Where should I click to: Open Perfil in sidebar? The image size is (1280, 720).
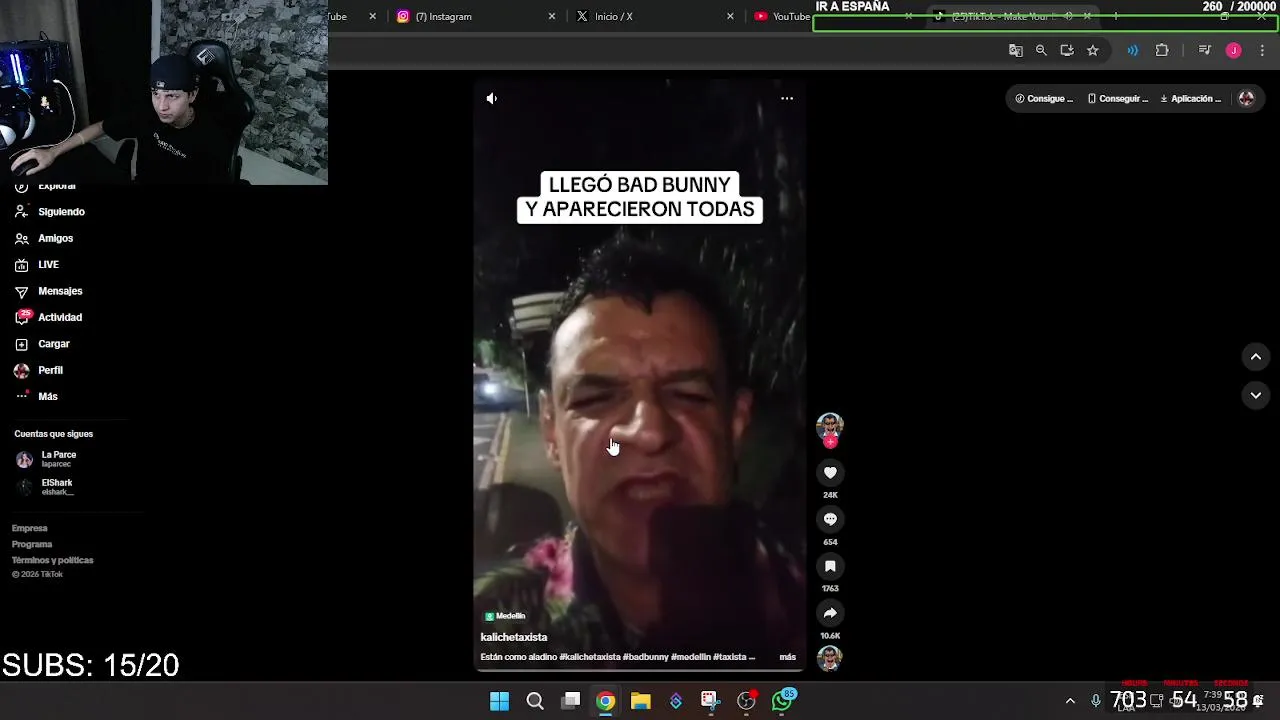click(x=40, y=370)
